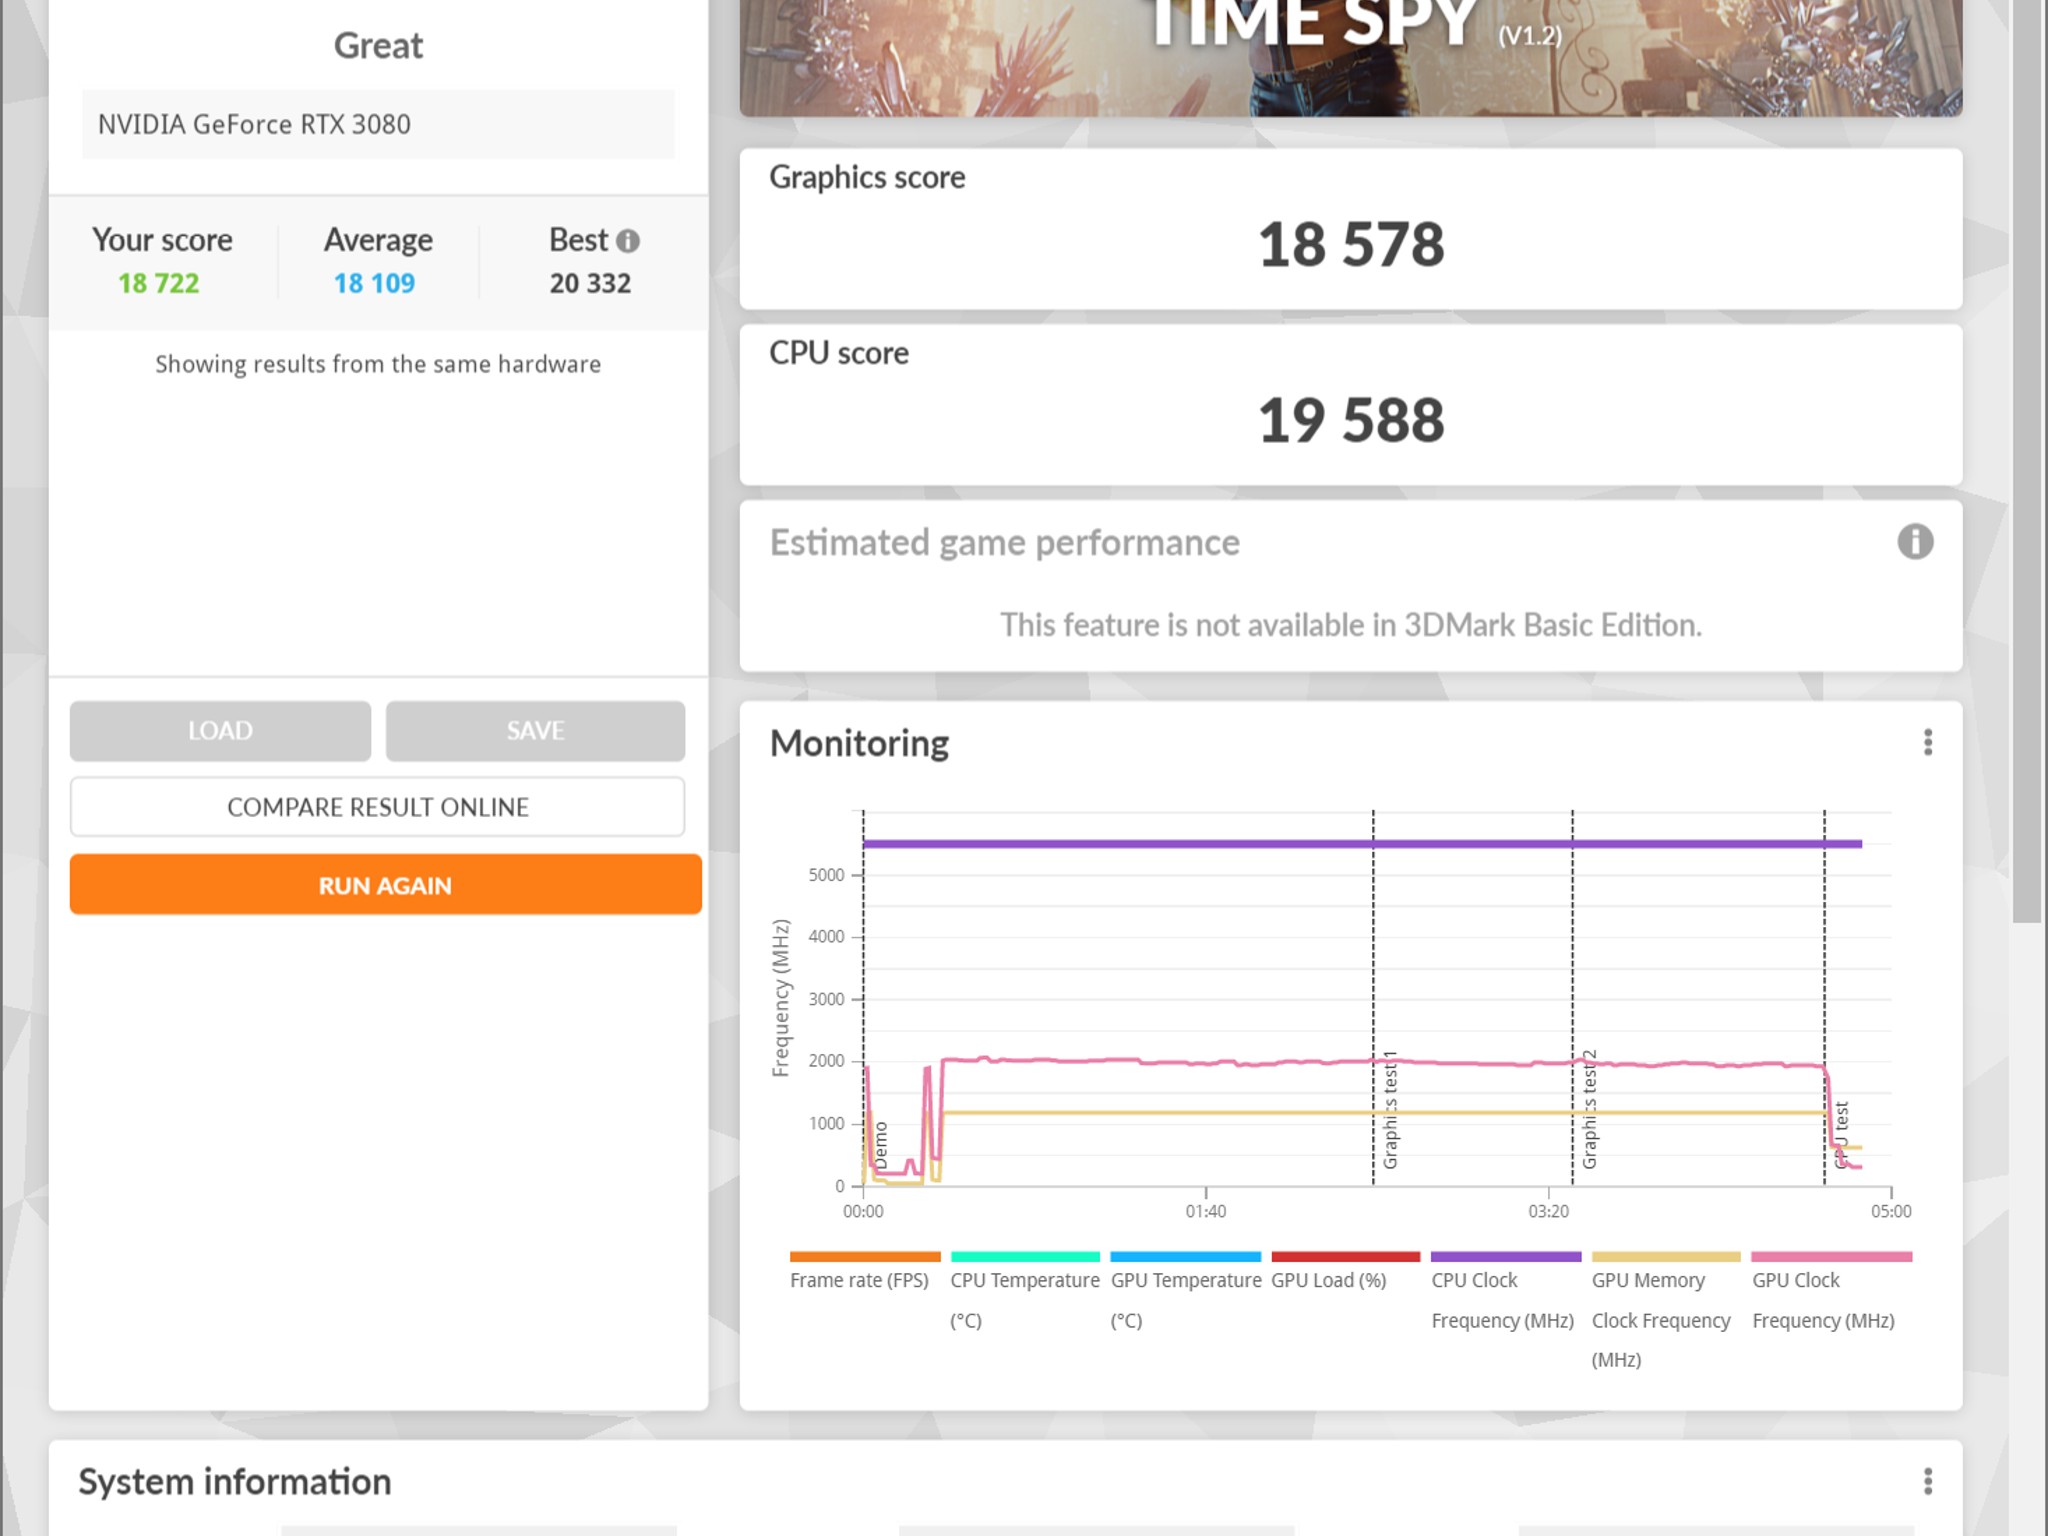The height and width of the screenshot is (1536, 2048).
Task: Click the orange RUN AGAIN button
Action: pyautogui.click(x=385, y=885)
